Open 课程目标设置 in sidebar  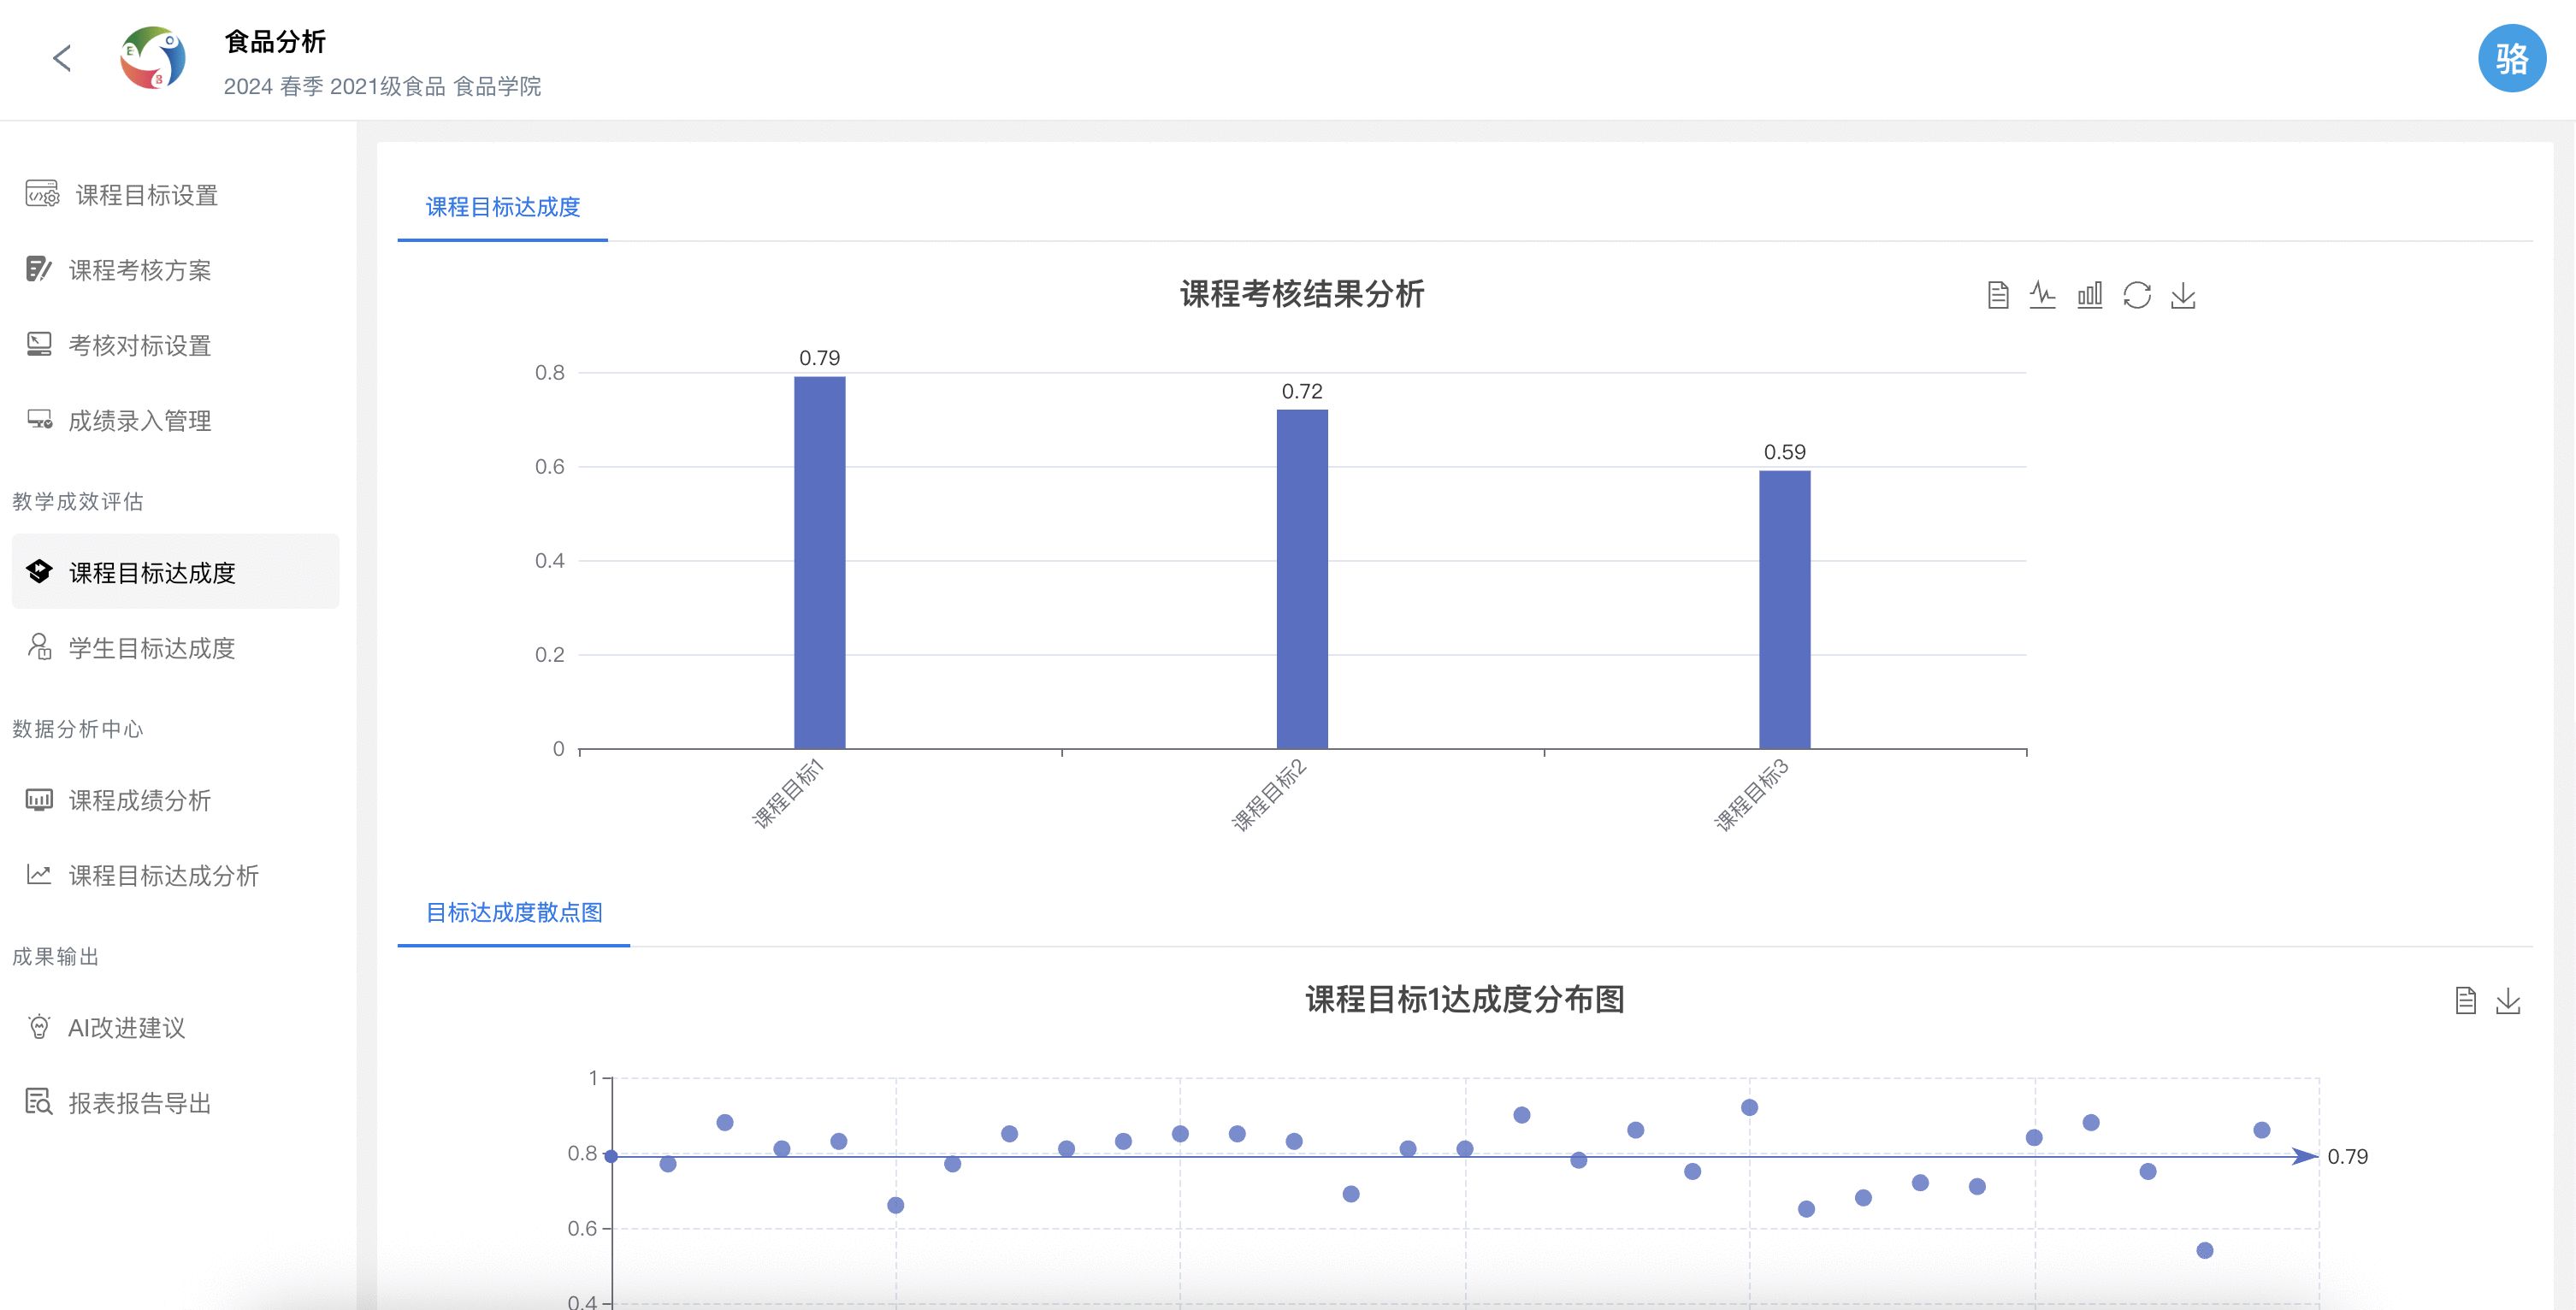click(146, 195)
